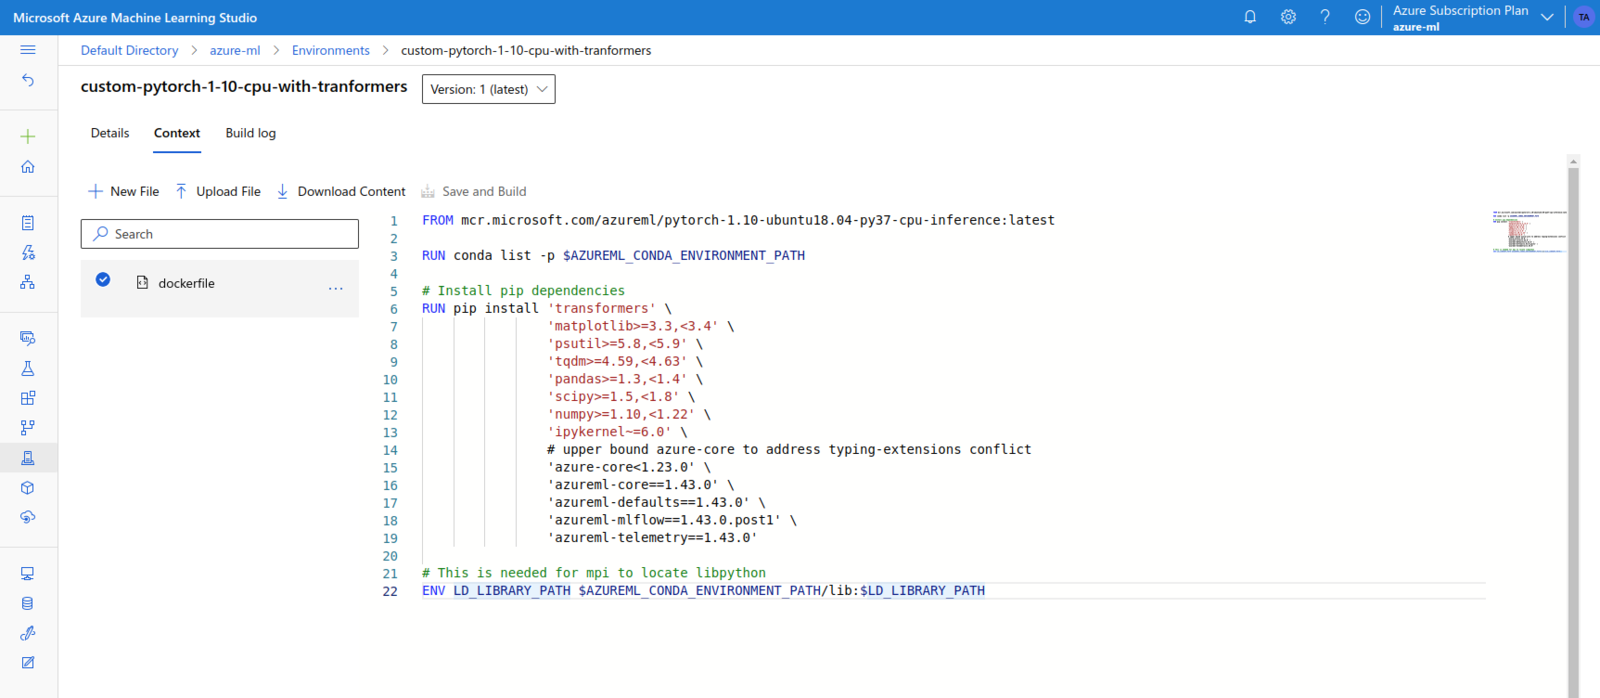Click ENV LD_LIBRARY_PATH line 22
Screen dimensions: 1600x698
(703, 591)
